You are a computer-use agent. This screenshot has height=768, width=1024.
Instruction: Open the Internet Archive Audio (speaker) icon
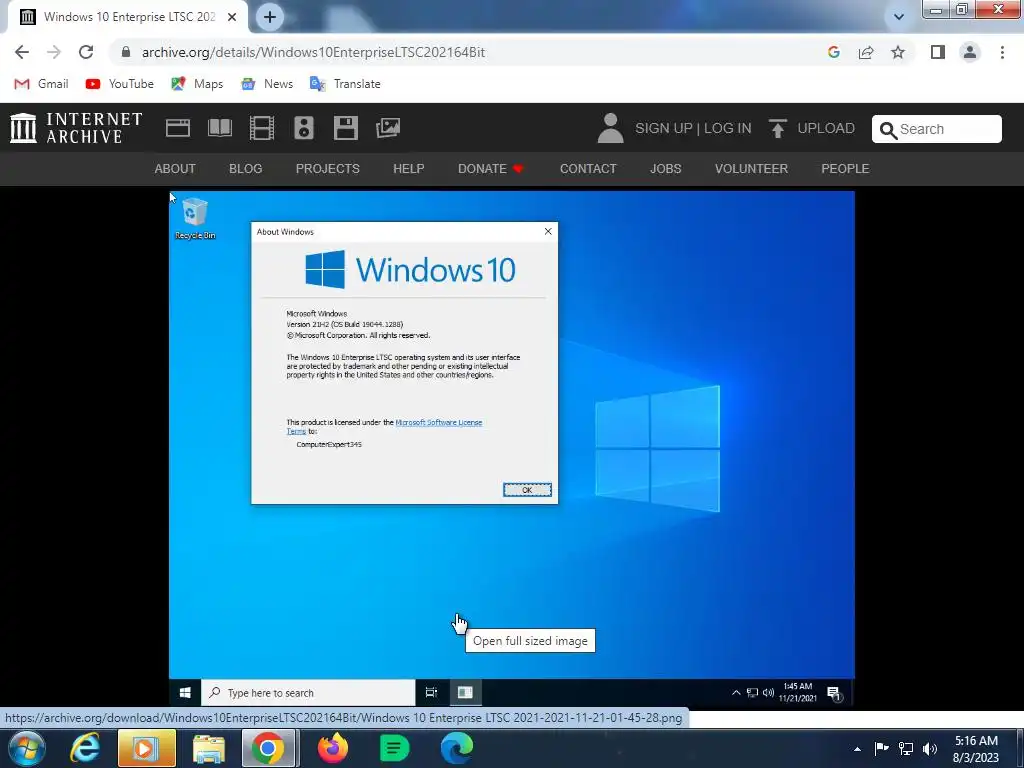pos(304,128)
